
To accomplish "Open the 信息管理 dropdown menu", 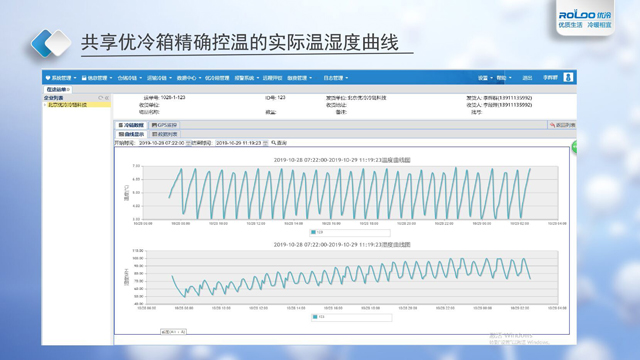I will click(97, 78).
